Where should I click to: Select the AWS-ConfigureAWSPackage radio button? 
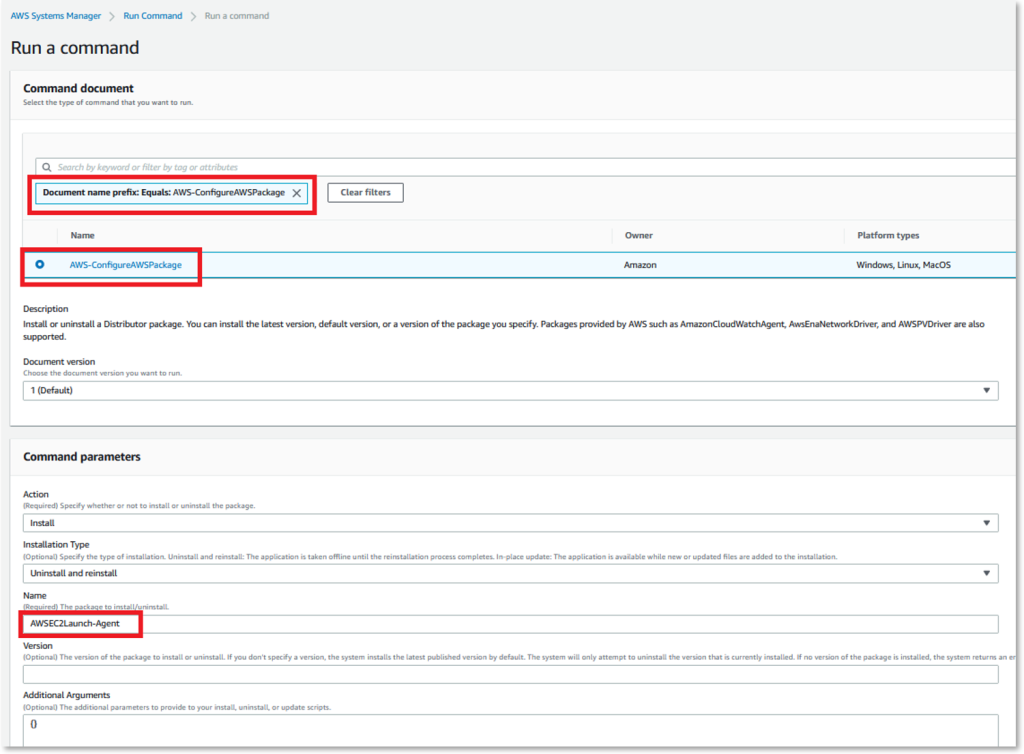pos(40,264)
